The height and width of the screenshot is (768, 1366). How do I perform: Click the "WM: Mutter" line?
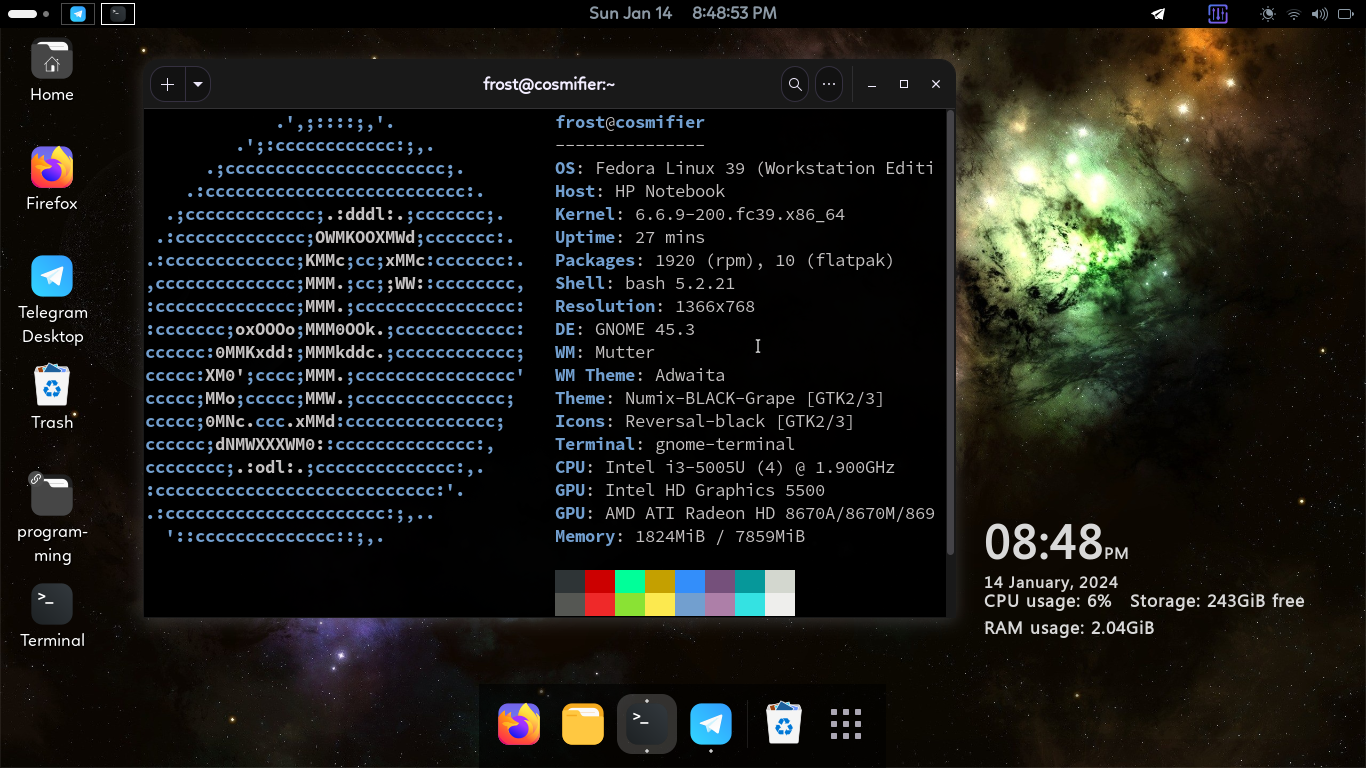click(605, 352)
